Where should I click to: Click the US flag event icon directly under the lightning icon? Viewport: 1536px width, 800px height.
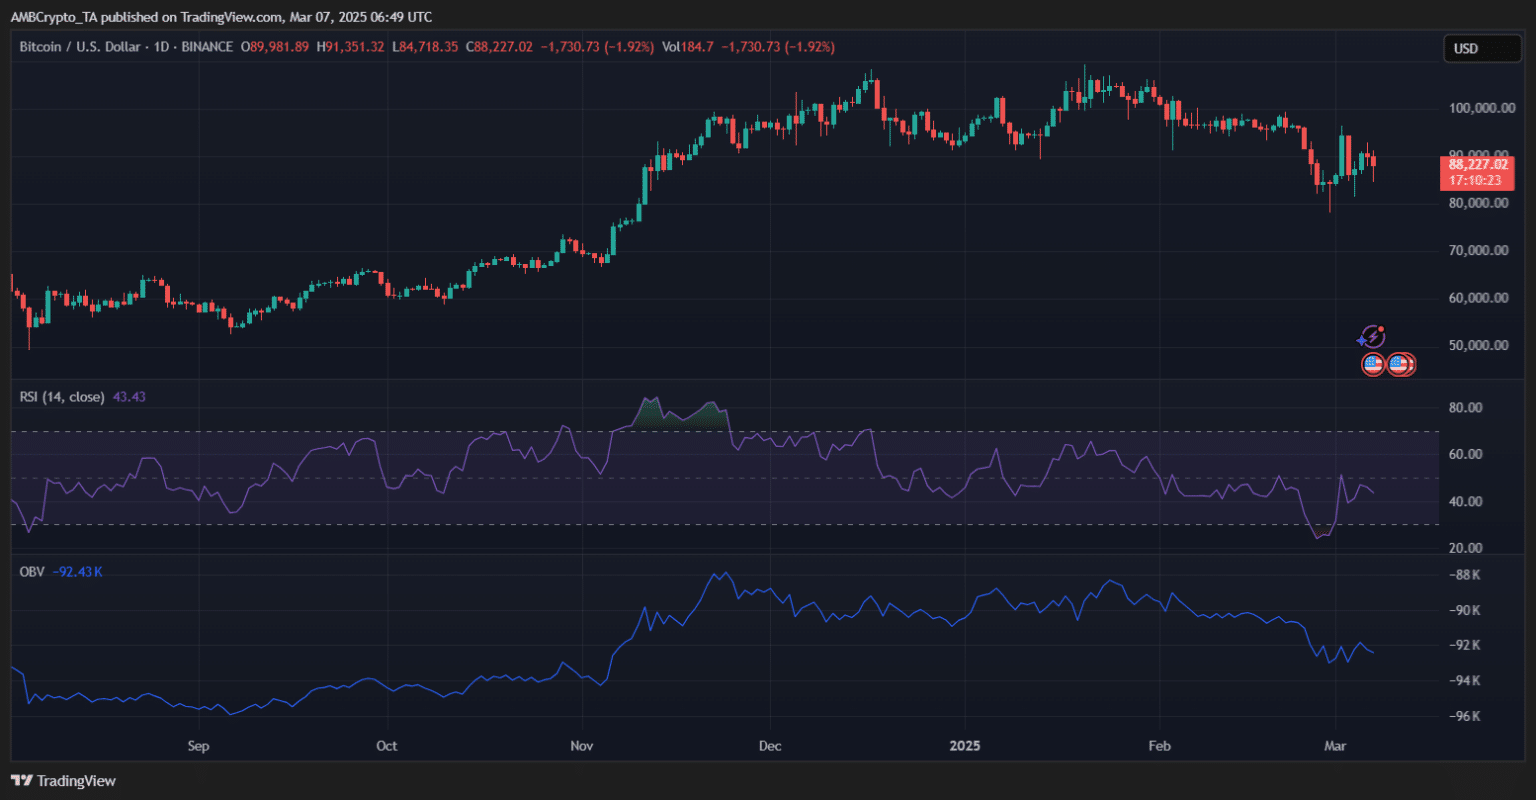(x=1373, y=365)
